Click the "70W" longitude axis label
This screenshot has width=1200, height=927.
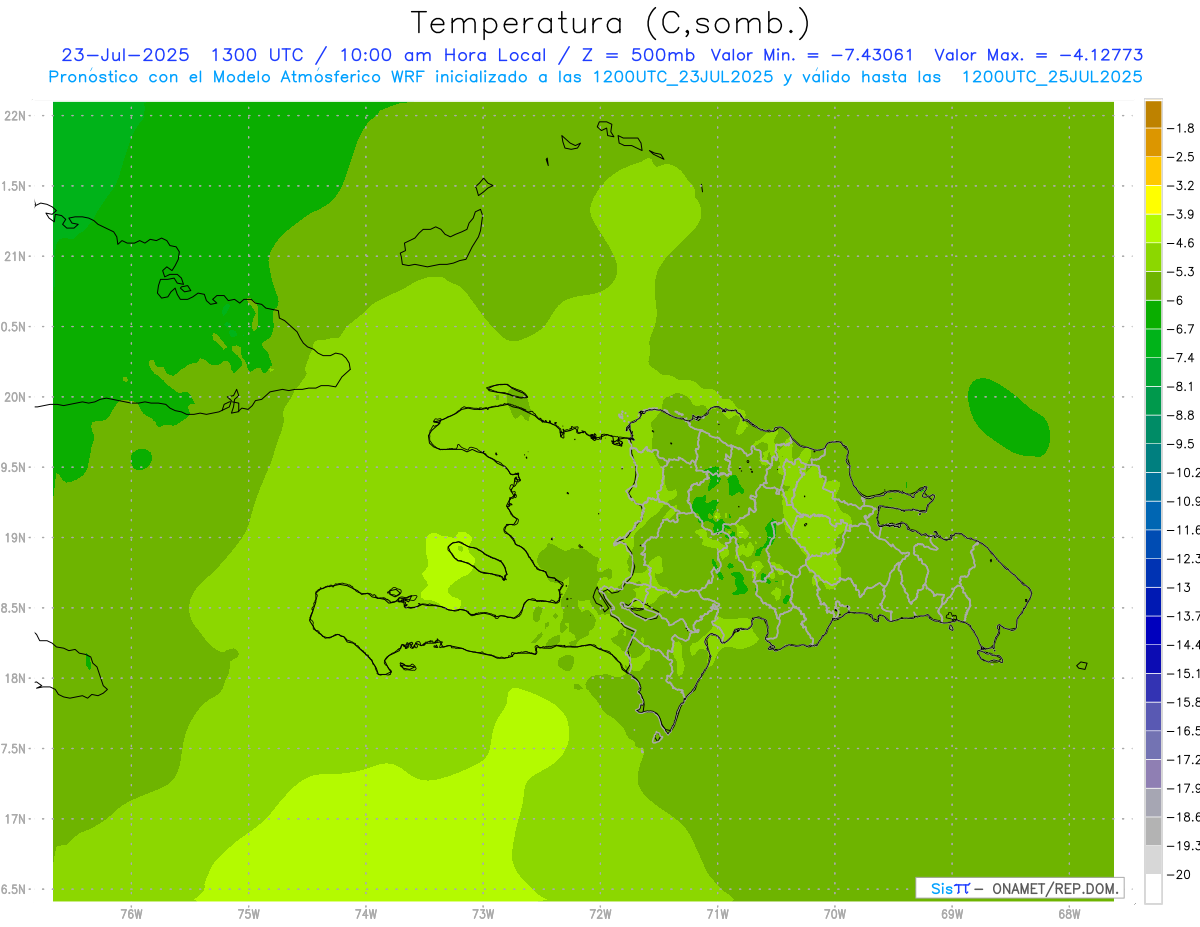[835, 914]
